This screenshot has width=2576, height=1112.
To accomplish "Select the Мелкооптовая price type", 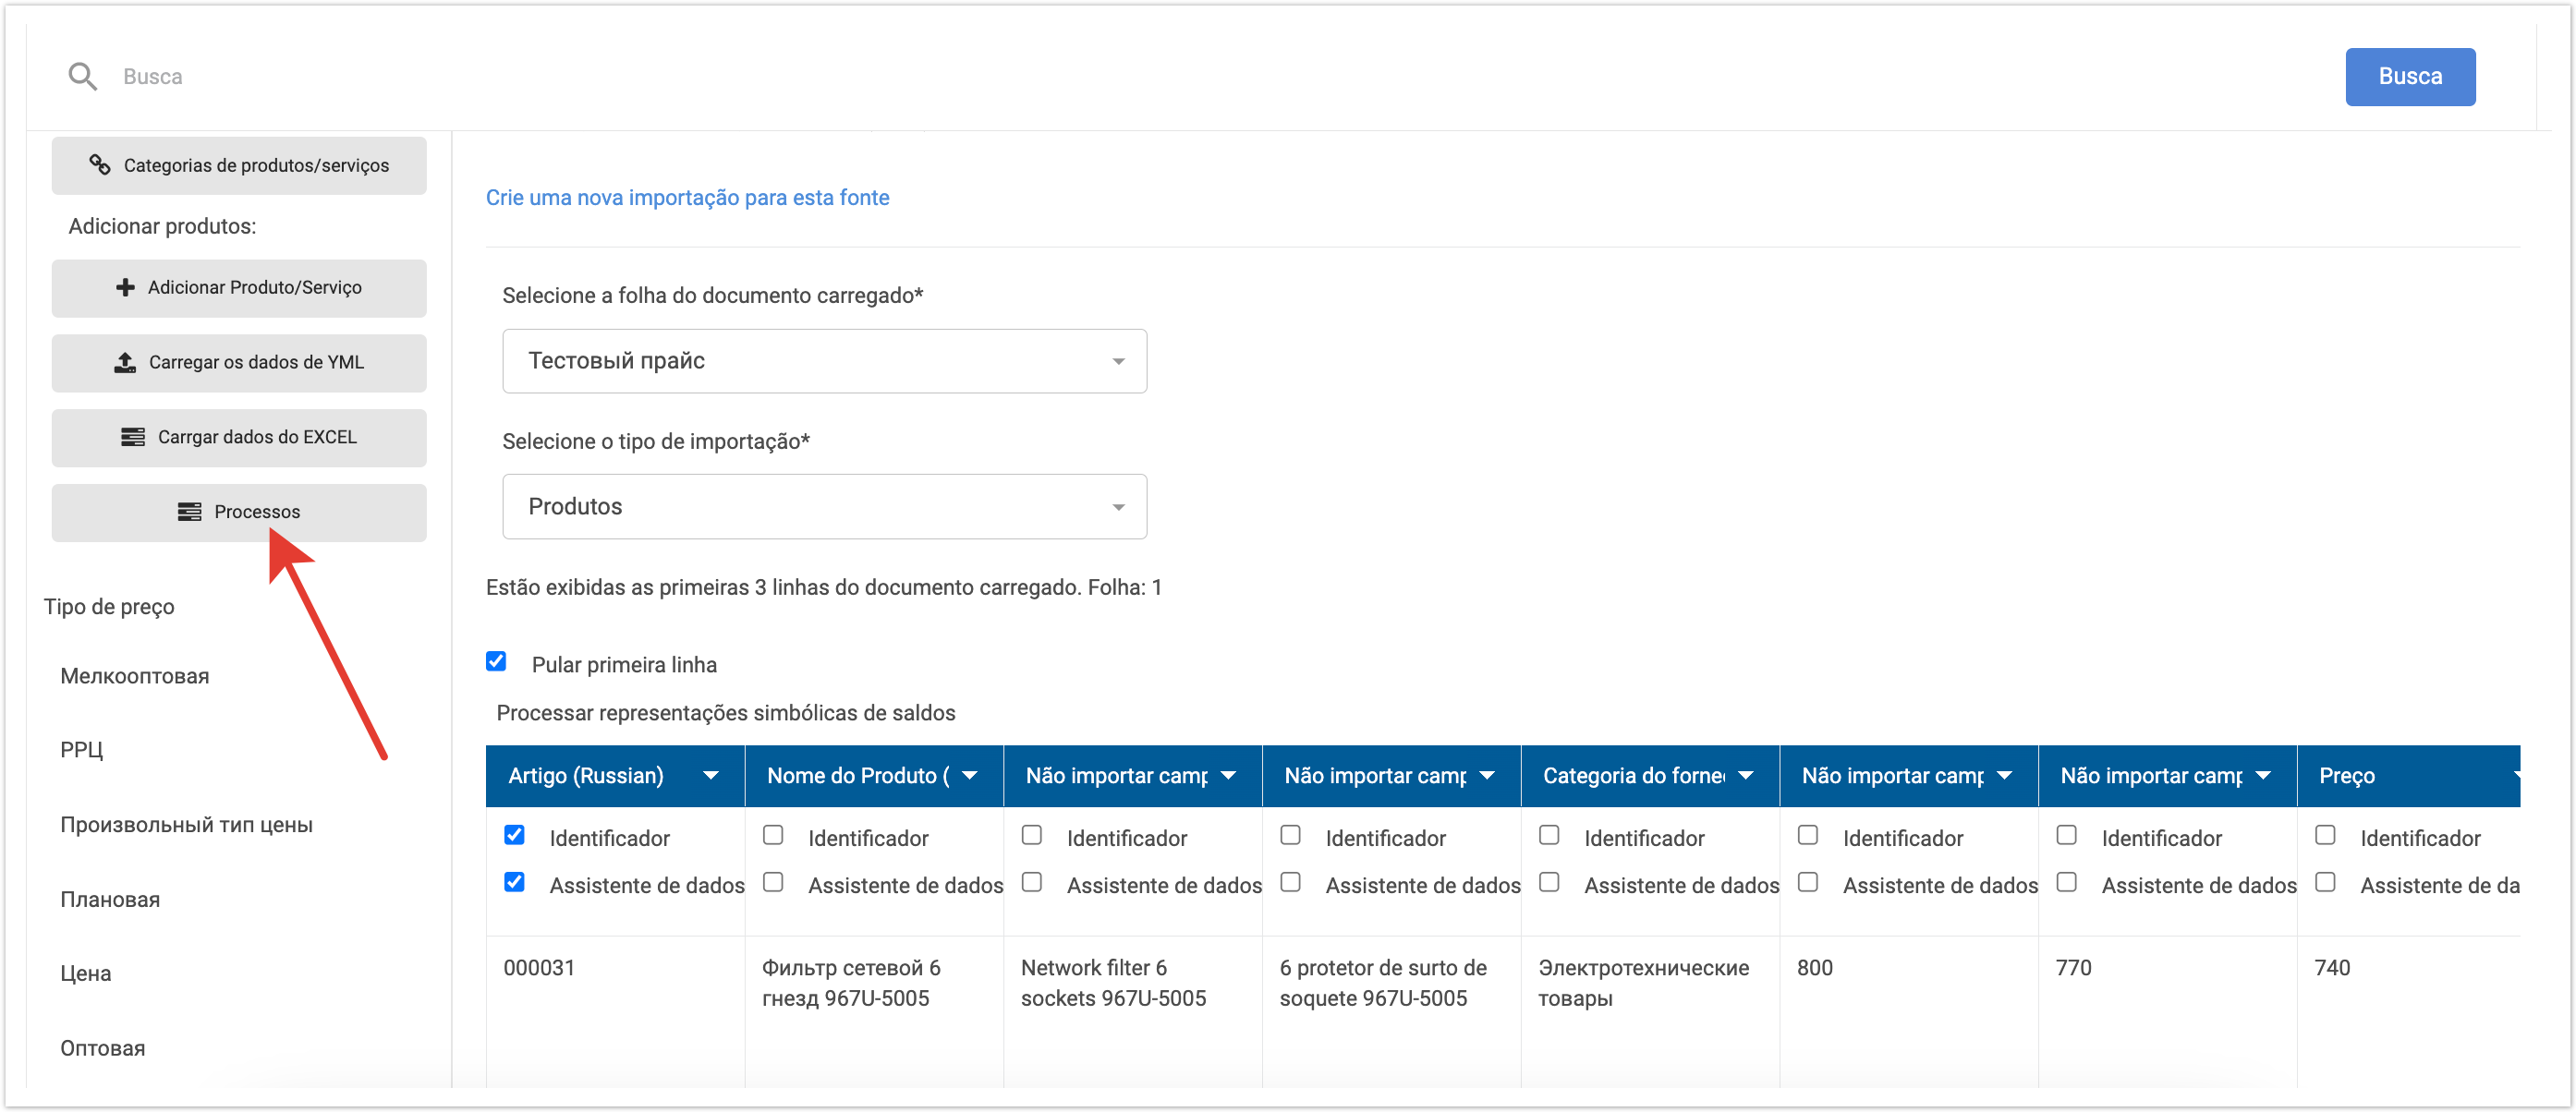I will (x=135, y=676).
